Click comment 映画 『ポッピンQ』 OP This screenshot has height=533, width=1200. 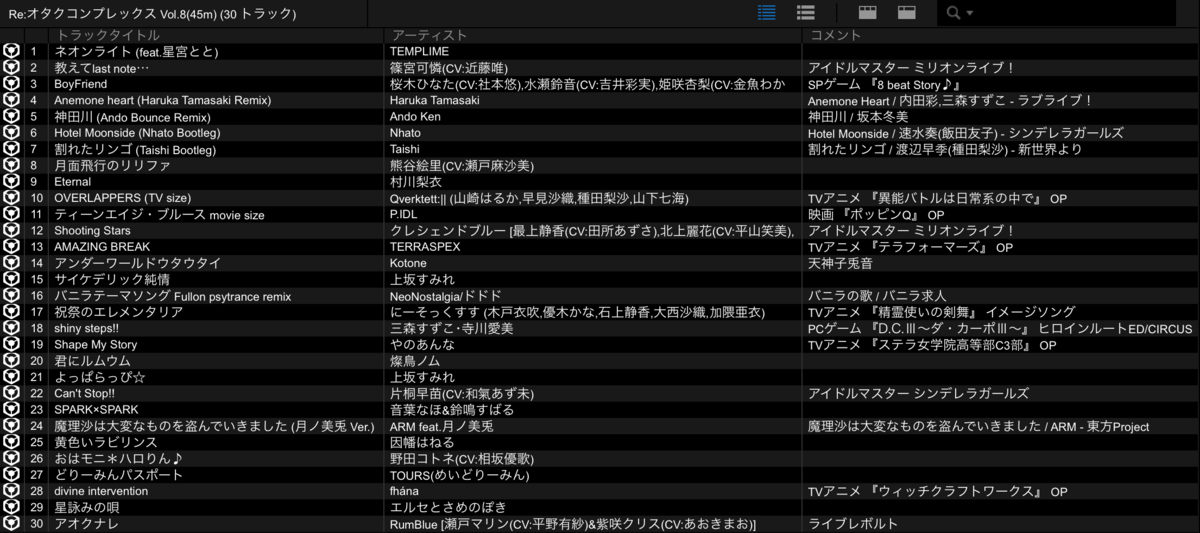pos(876,214)
